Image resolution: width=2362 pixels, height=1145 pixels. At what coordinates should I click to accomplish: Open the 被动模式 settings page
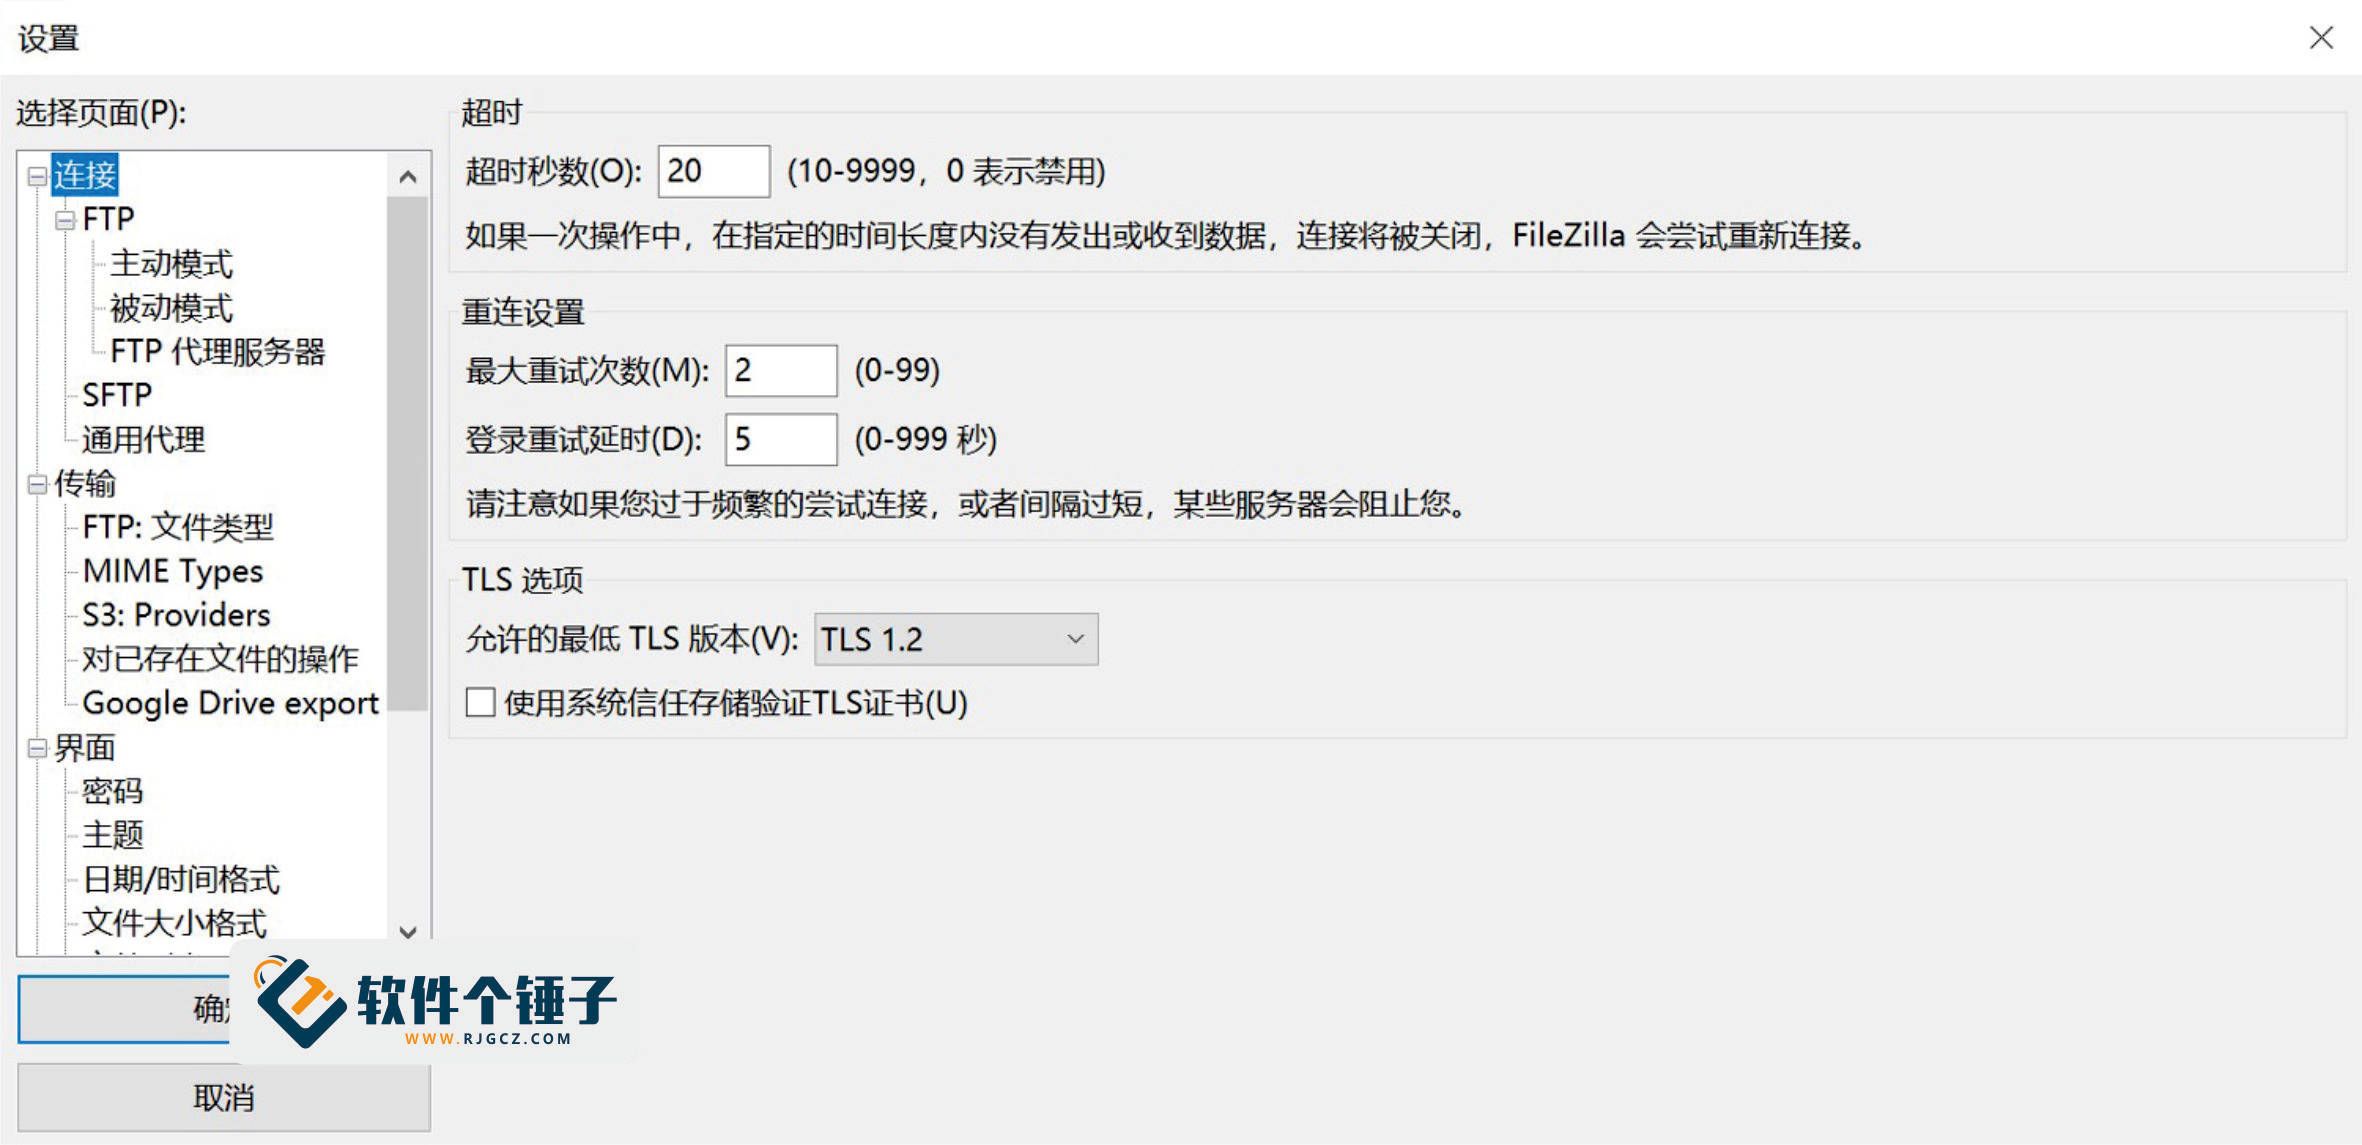pos(172,307)
